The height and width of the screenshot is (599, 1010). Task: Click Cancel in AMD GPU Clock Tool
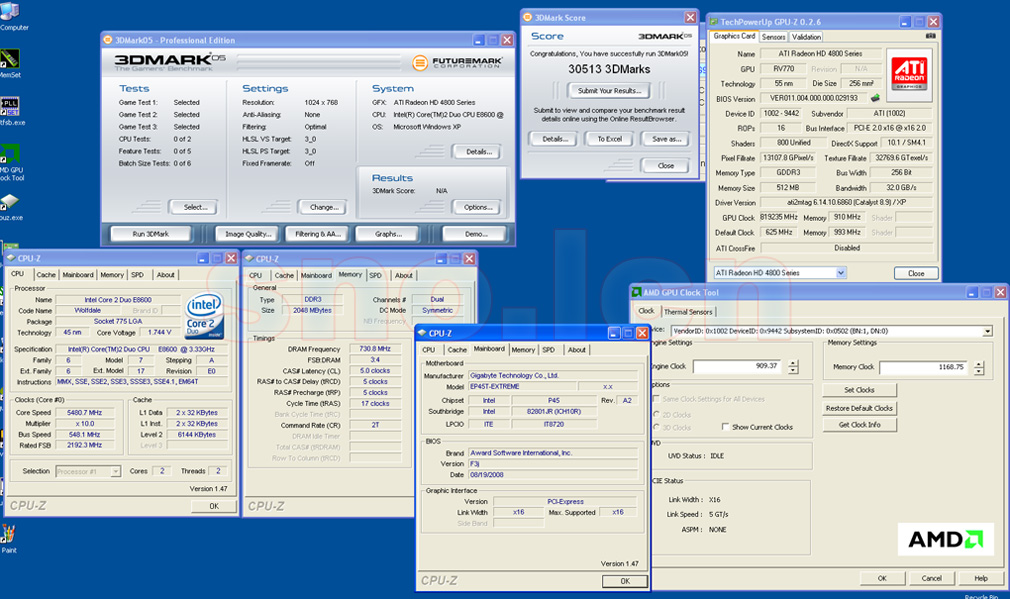pyautogui.click(x=931, y=578)
